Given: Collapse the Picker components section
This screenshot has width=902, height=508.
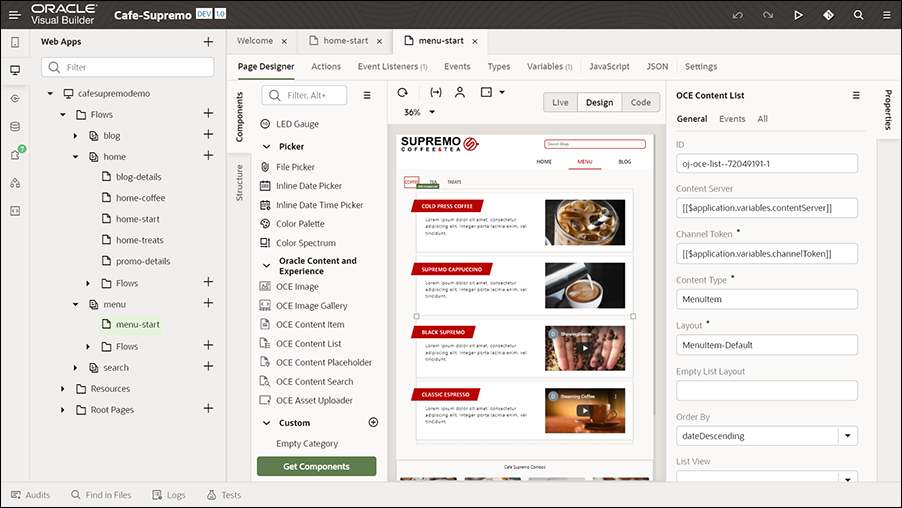Looking at the screenshot, I should [x=266, y=147].
